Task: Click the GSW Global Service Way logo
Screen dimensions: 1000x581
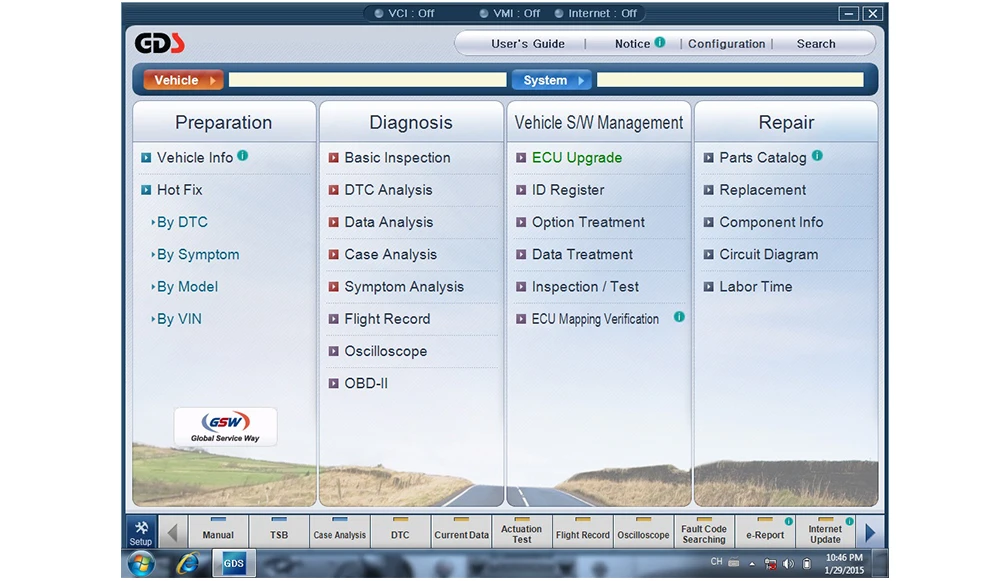Action: (225, 427)
